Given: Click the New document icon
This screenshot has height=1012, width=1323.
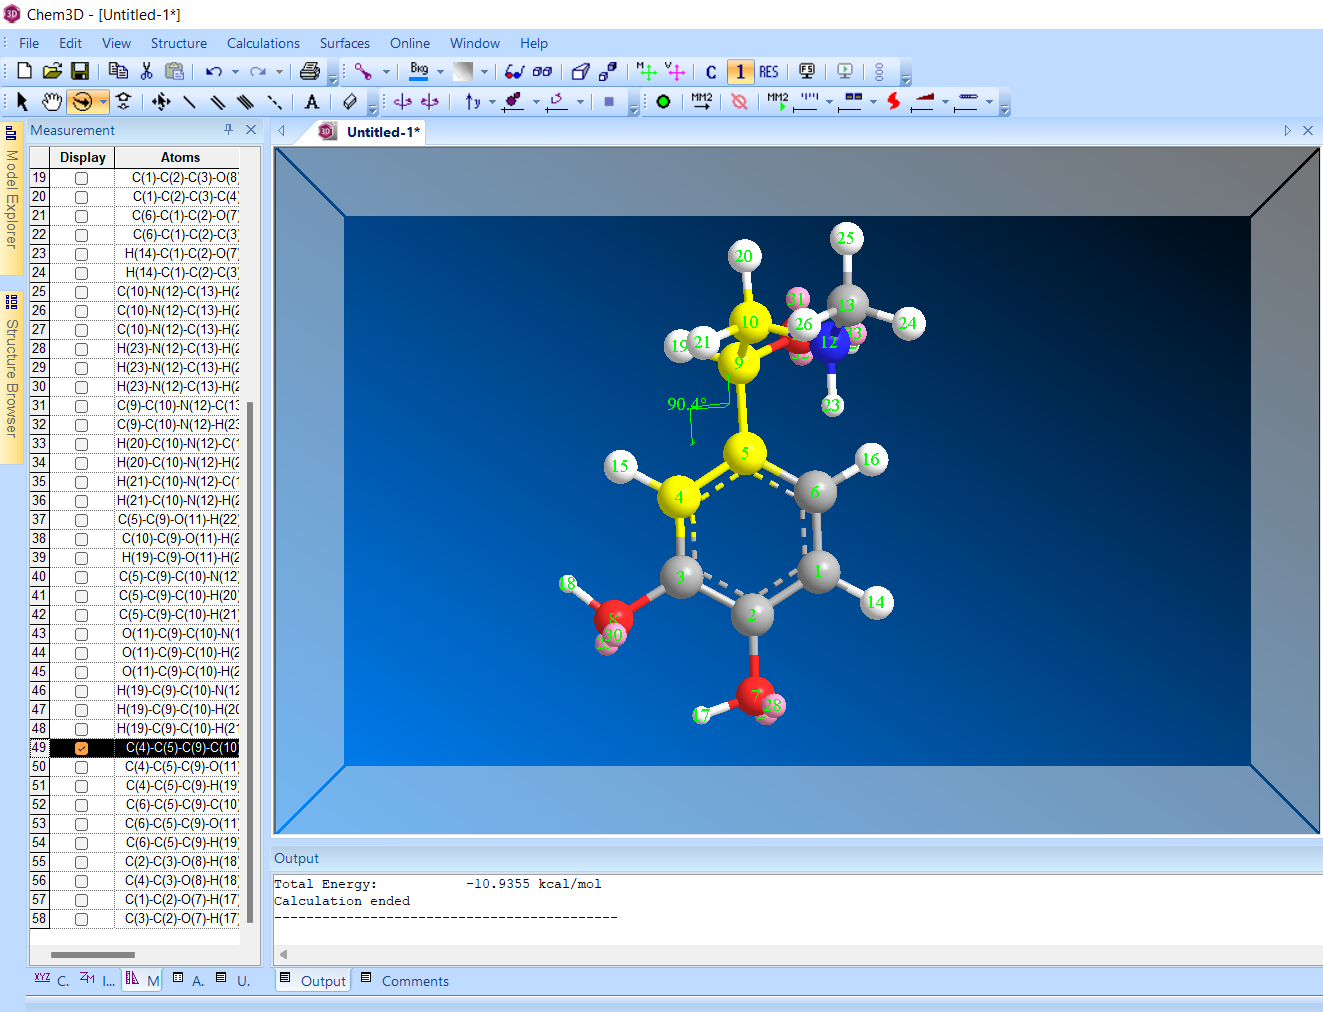Looking at the screenshot, I should 25,71.
